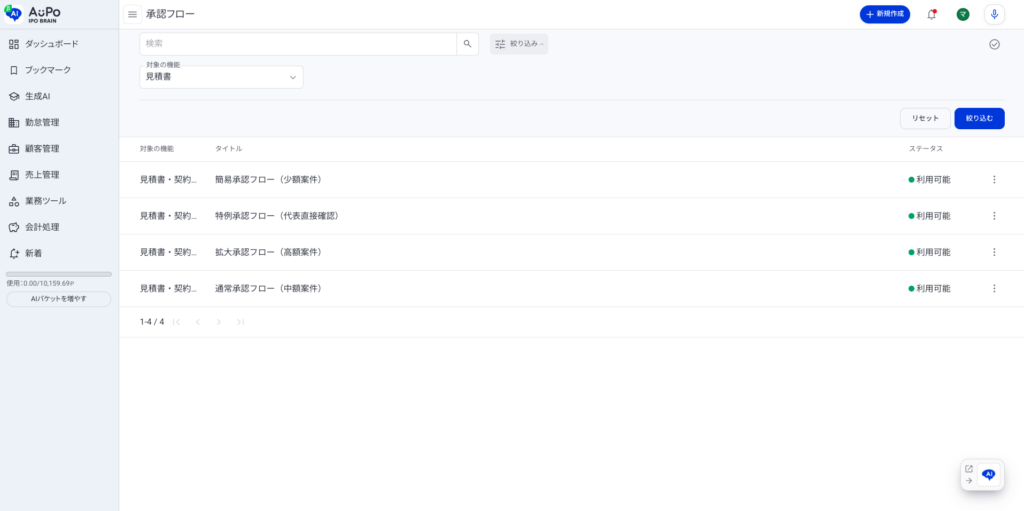
Task: Open more options for 通常承認フロー row
Action: click(994, 288)
